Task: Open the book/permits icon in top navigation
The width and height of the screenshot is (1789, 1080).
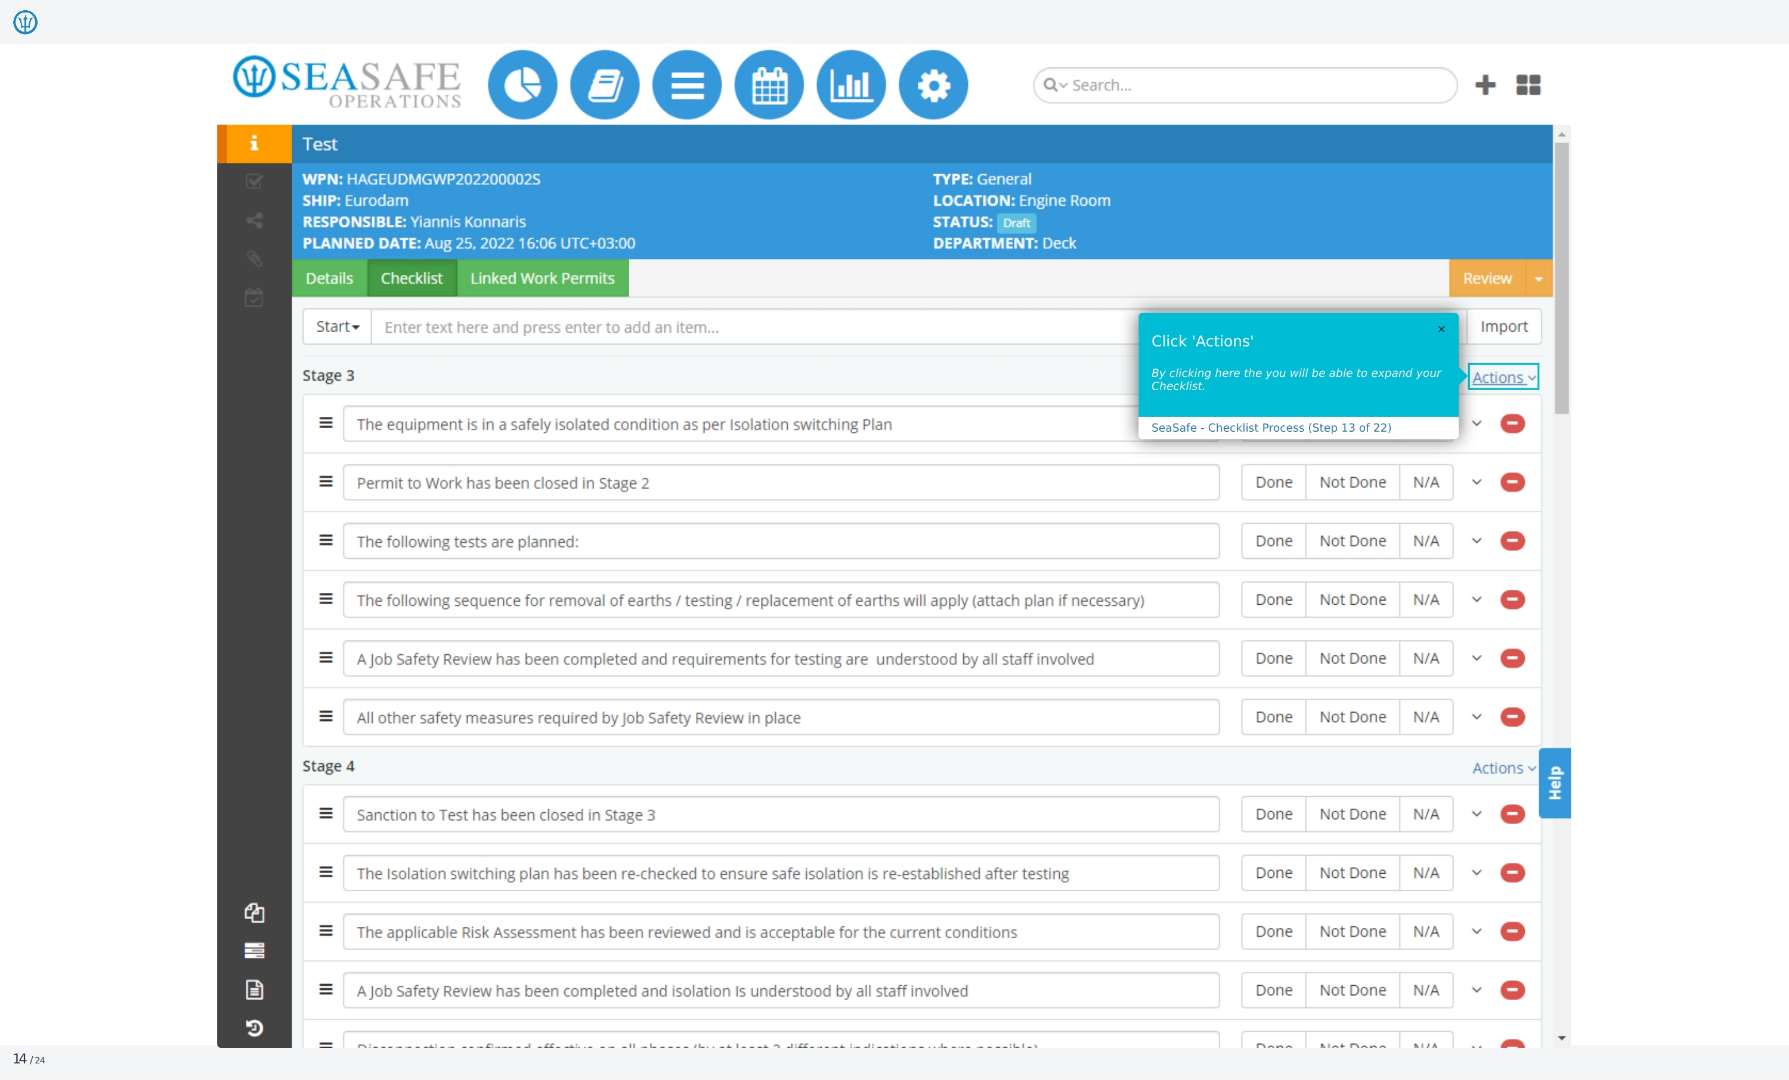Action: click(x=605, y=85)
